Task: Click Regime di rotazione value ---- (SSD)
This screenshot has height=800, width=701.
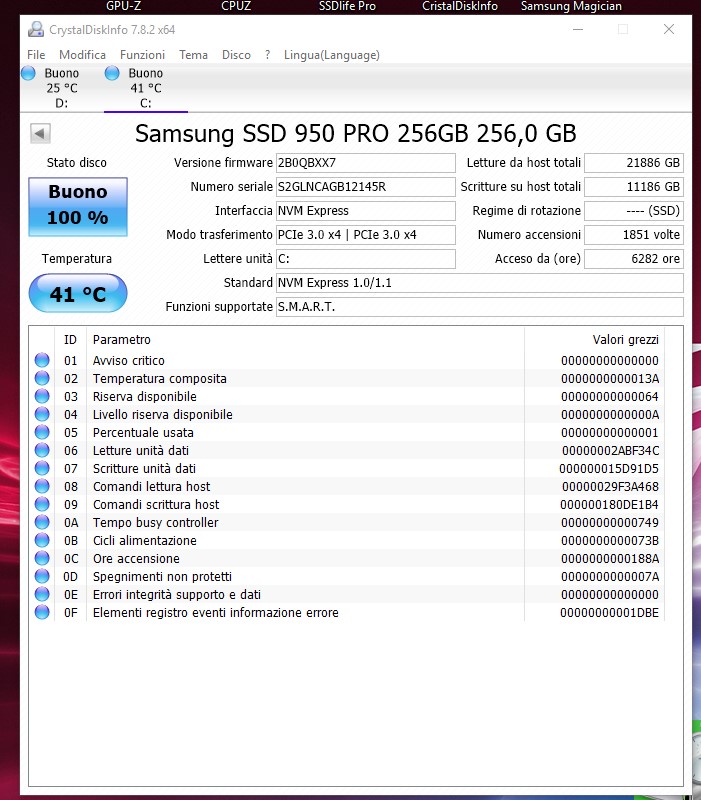Action: point(634,211)
